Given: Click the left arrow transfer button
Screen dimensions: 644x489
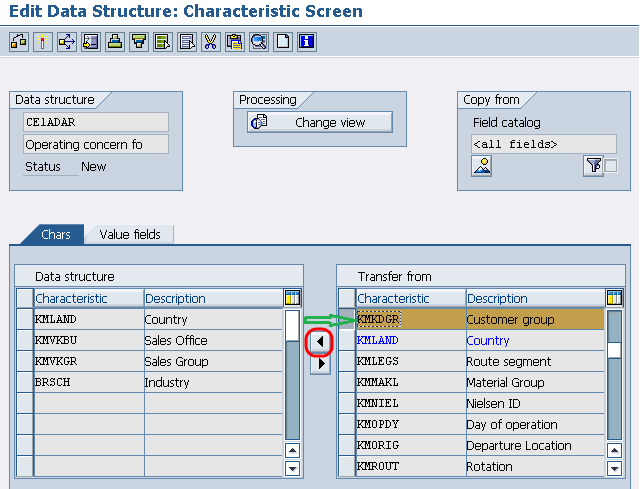Looking at the screenshot, I should pos(320,342).
